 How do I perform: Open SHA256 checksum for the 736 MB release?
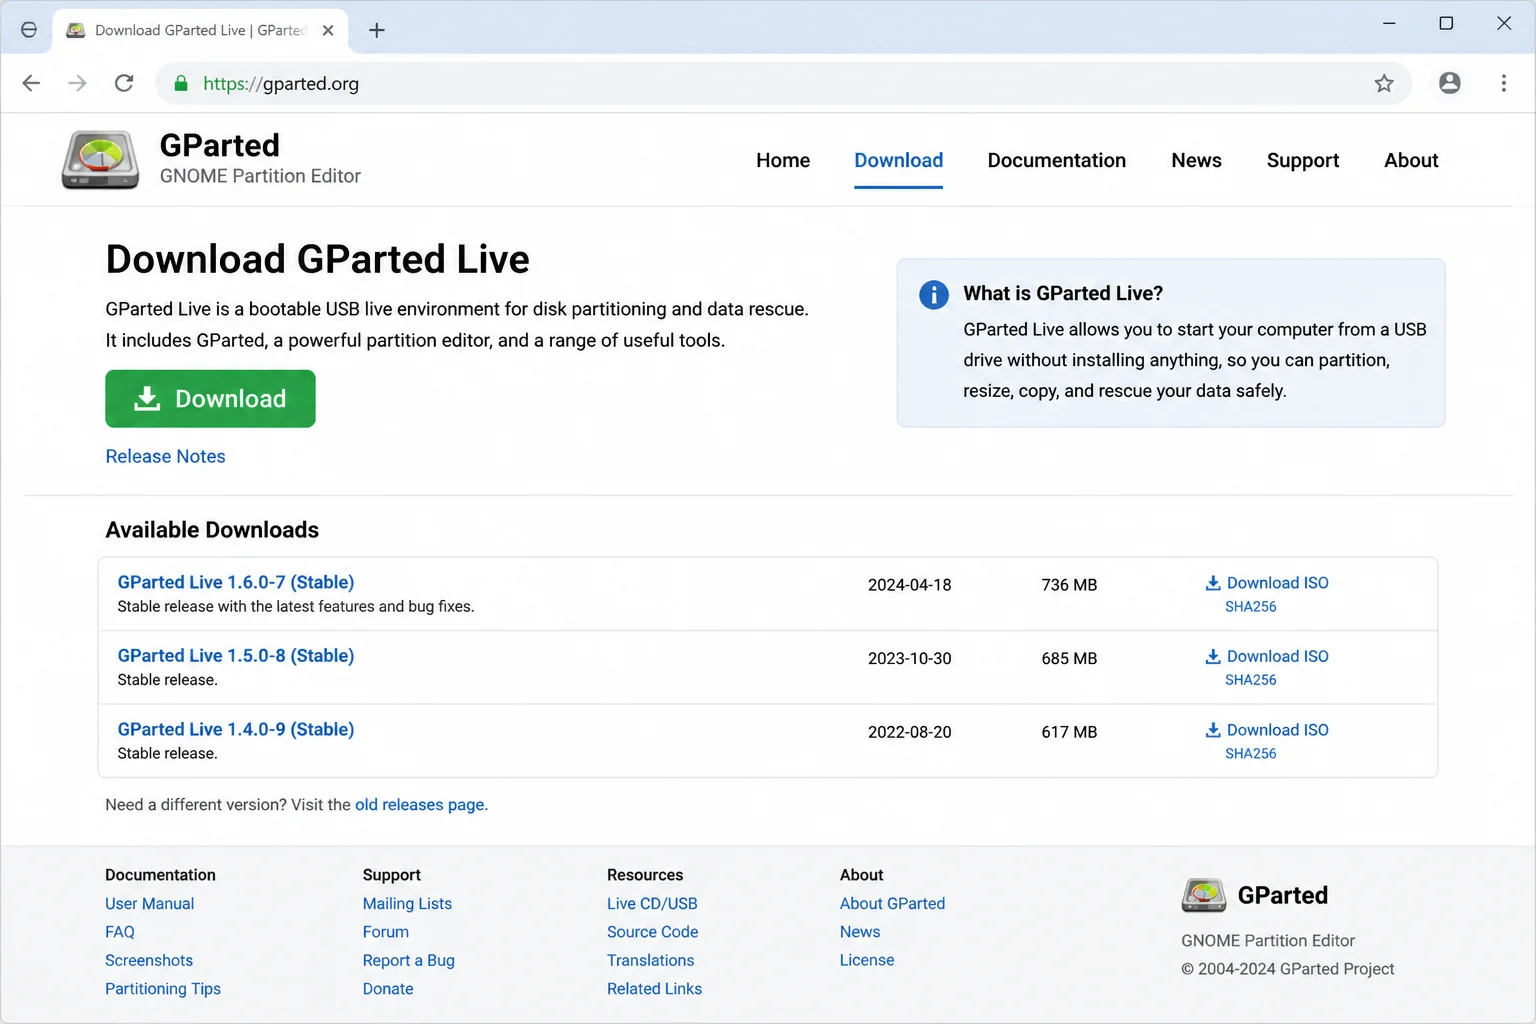(x=1251, y=607)
